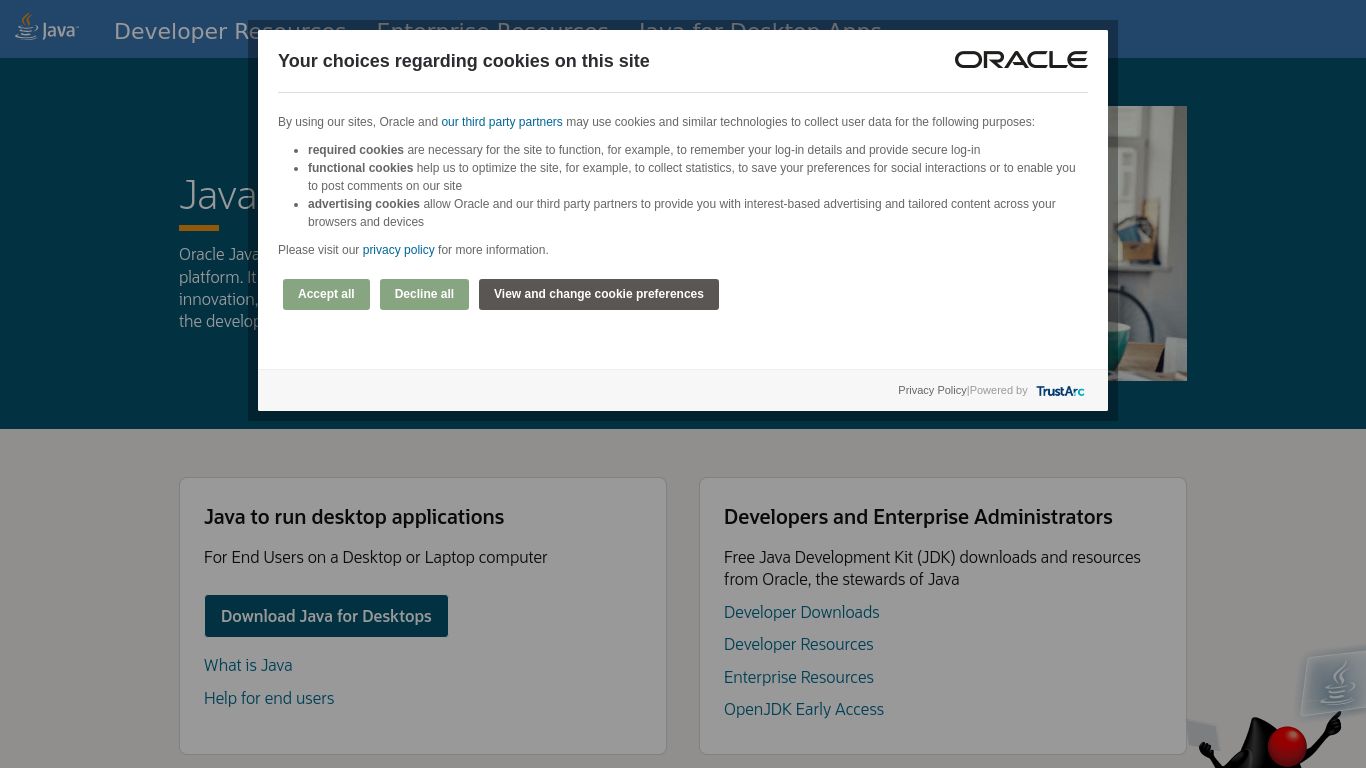This screenshot has width=1366, height=768.
Task: Click 'Your choices regarding cookies' title
Action: click(464, 61)
